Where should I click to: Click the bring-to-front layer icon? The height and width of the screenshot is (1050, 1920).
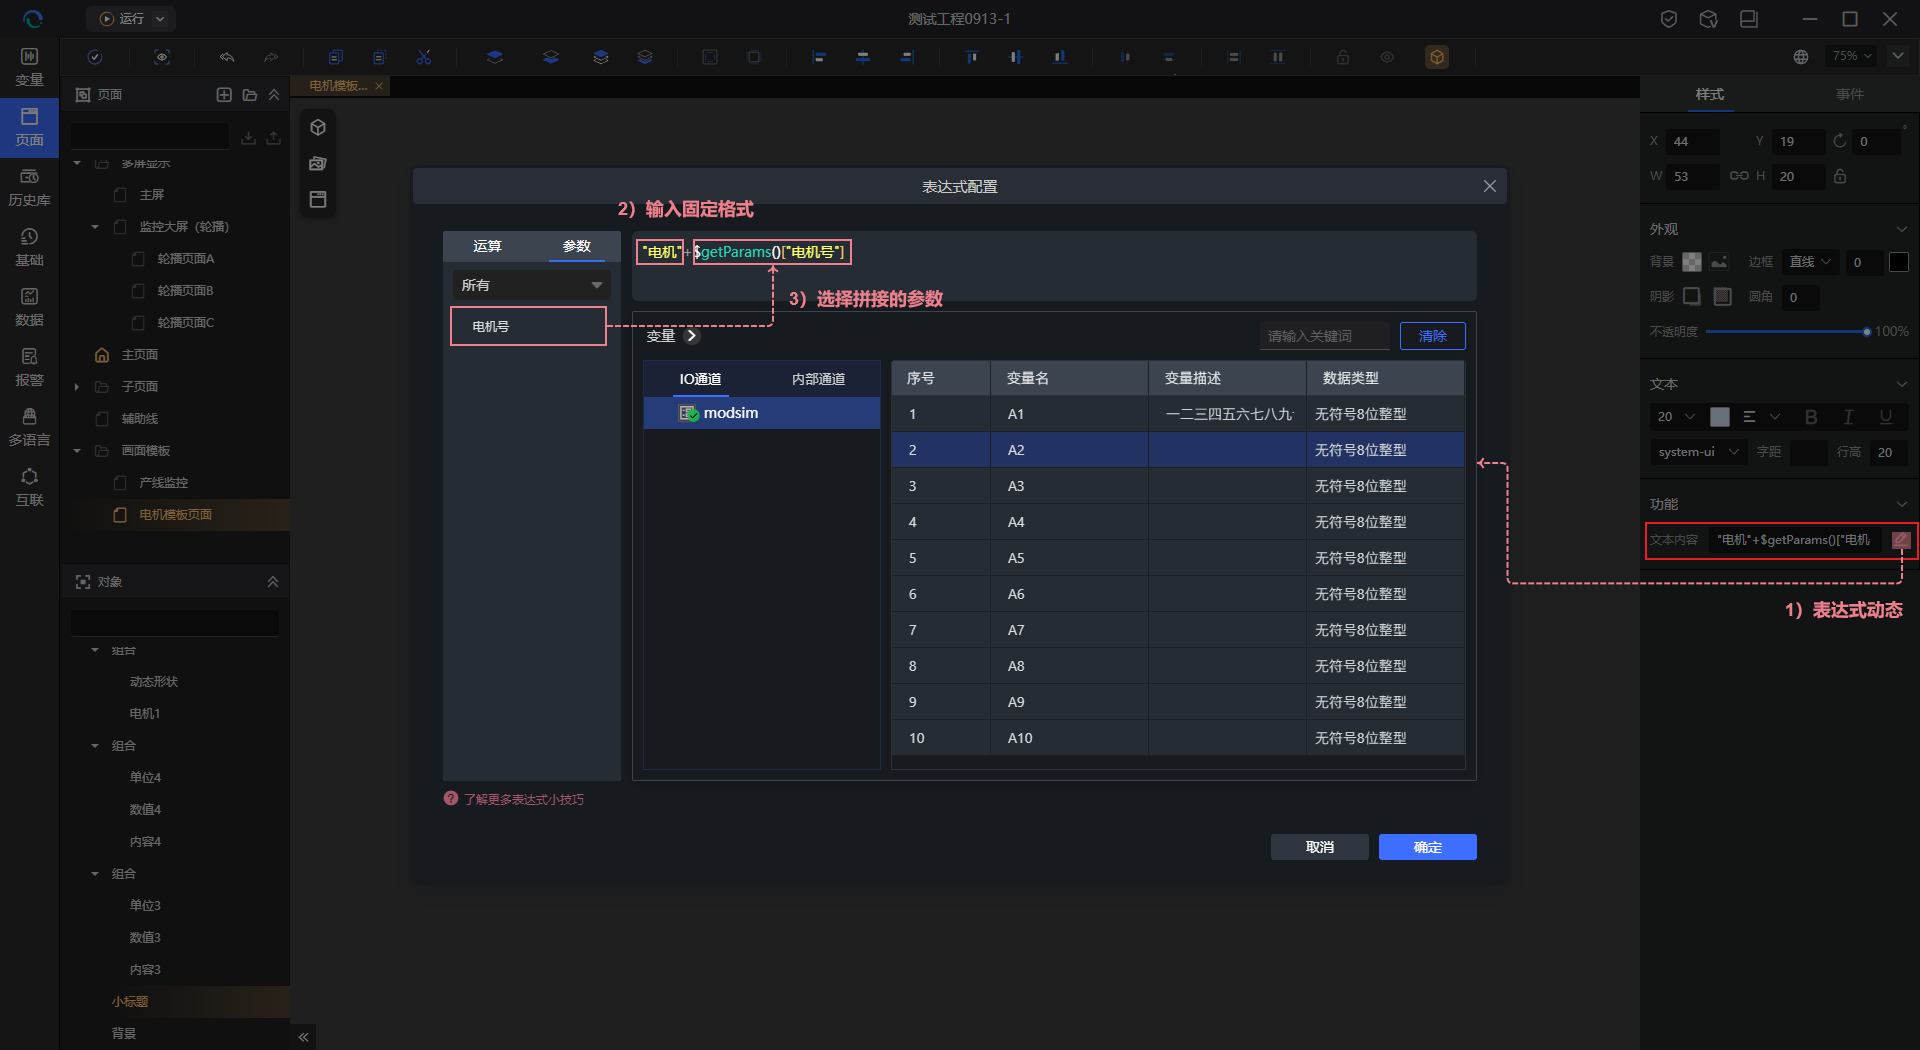click(x=495, y=57)
